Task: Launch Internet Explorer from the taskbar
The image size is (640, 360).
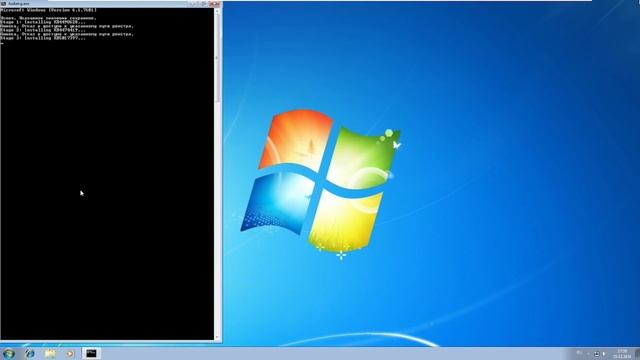Action: (30, 353)
